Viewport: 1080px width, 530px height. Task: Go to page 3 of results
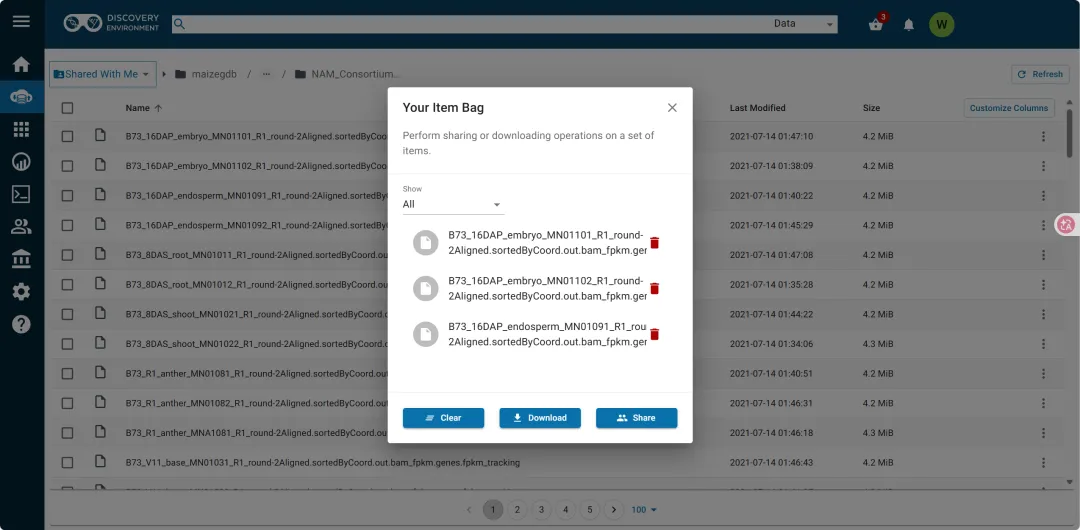[x=541, y=510]
